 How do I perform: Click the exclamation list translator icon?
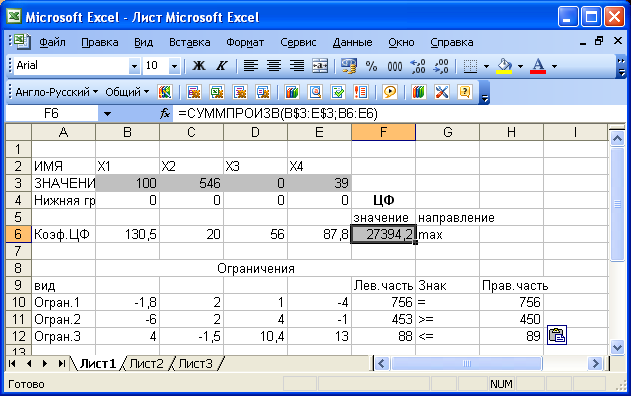(x=361, y=92)
